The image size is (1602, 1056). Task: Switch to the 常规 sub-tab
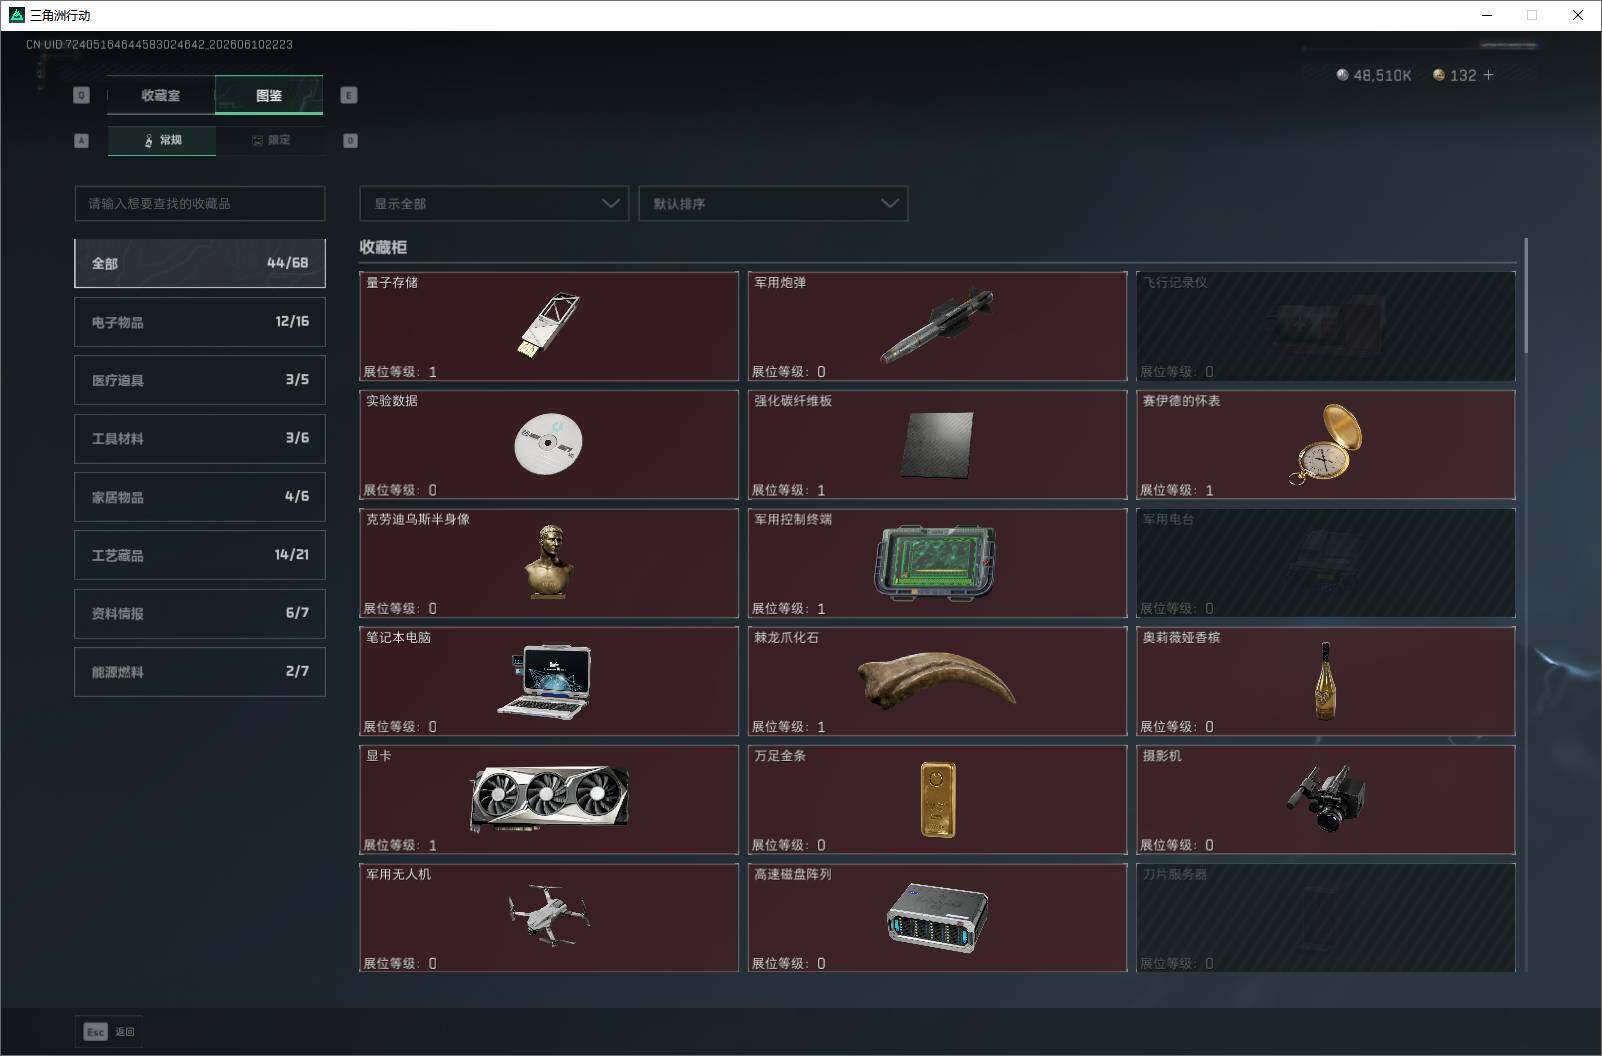[162, 140]
